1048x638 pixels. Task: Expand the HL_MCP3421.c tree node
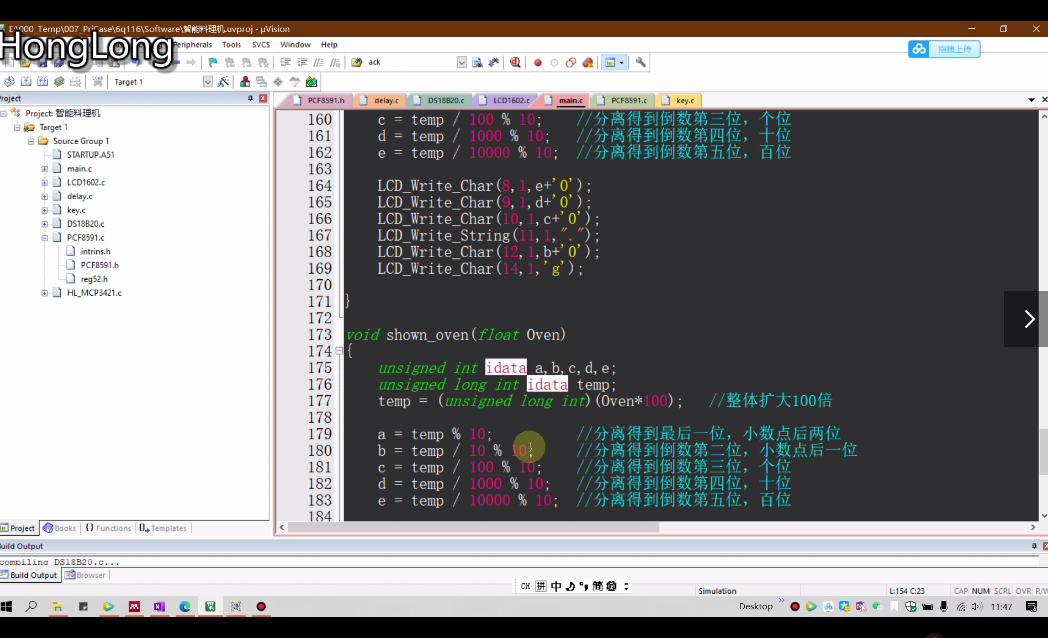[45, 293]
